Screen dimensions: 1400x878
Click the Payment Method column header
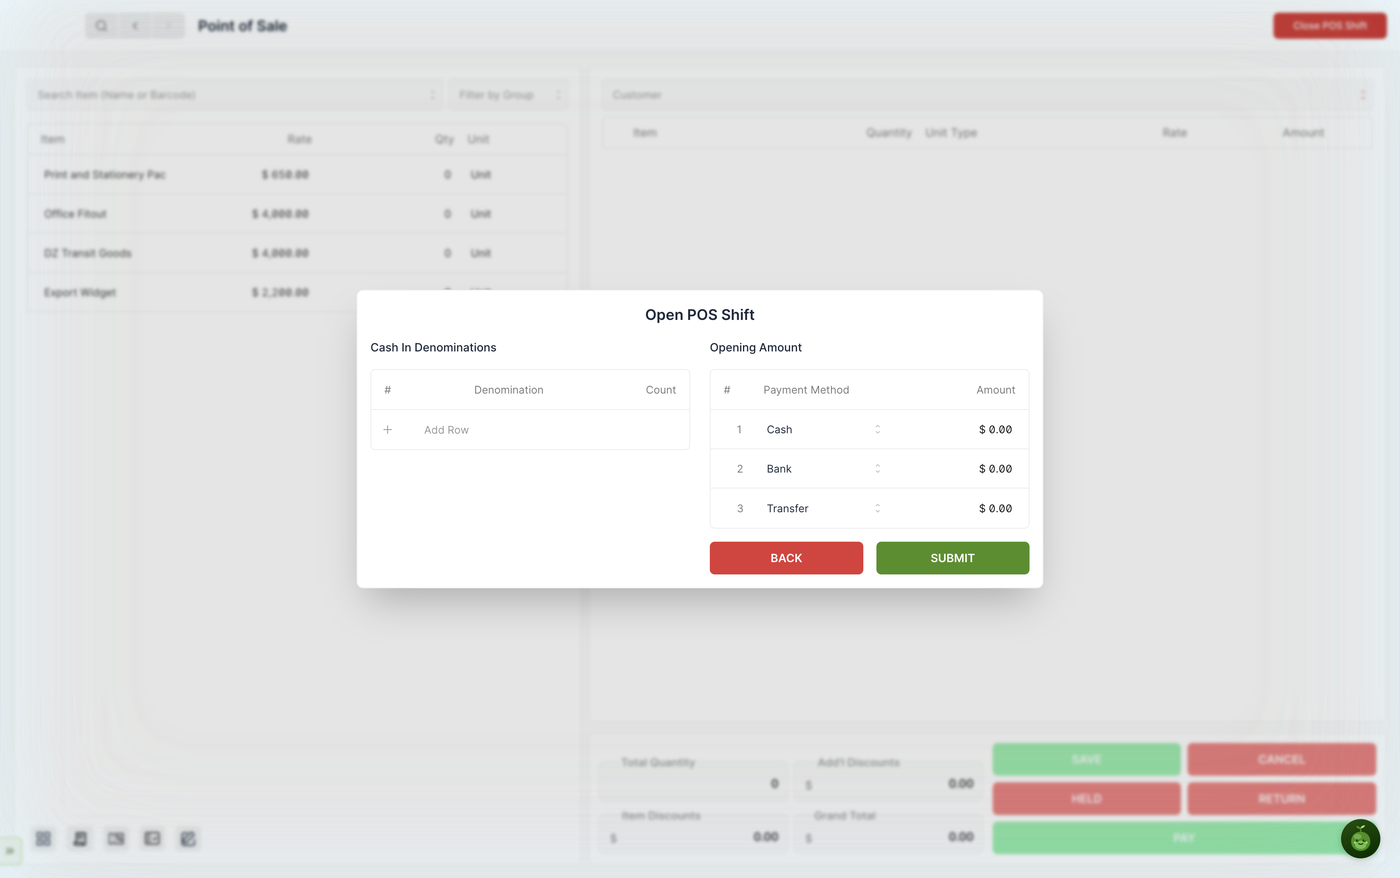806,390
